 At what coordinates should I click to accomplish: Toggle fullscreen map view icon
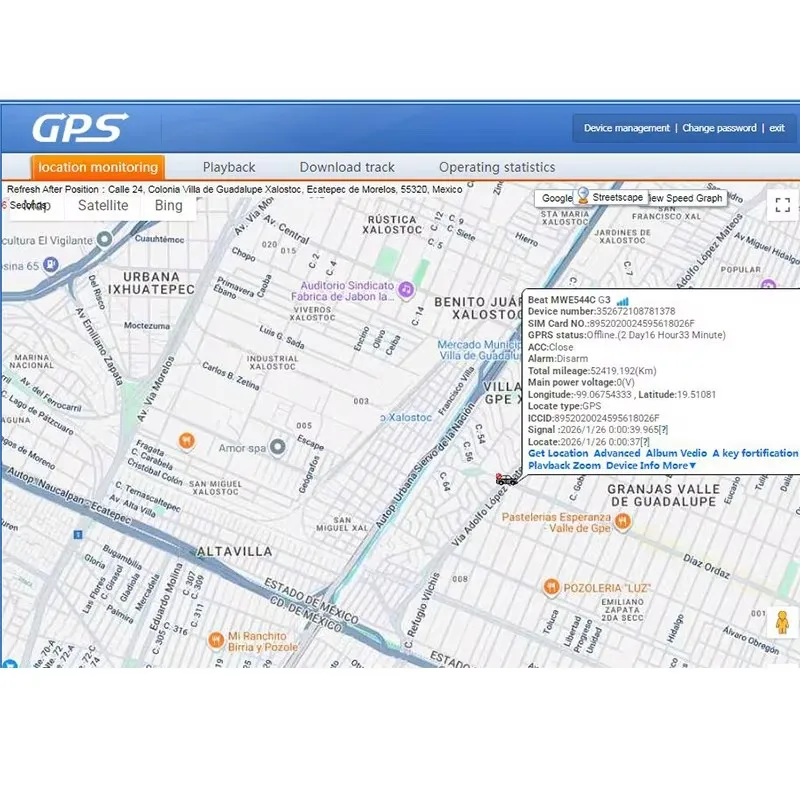pos(783,205)
